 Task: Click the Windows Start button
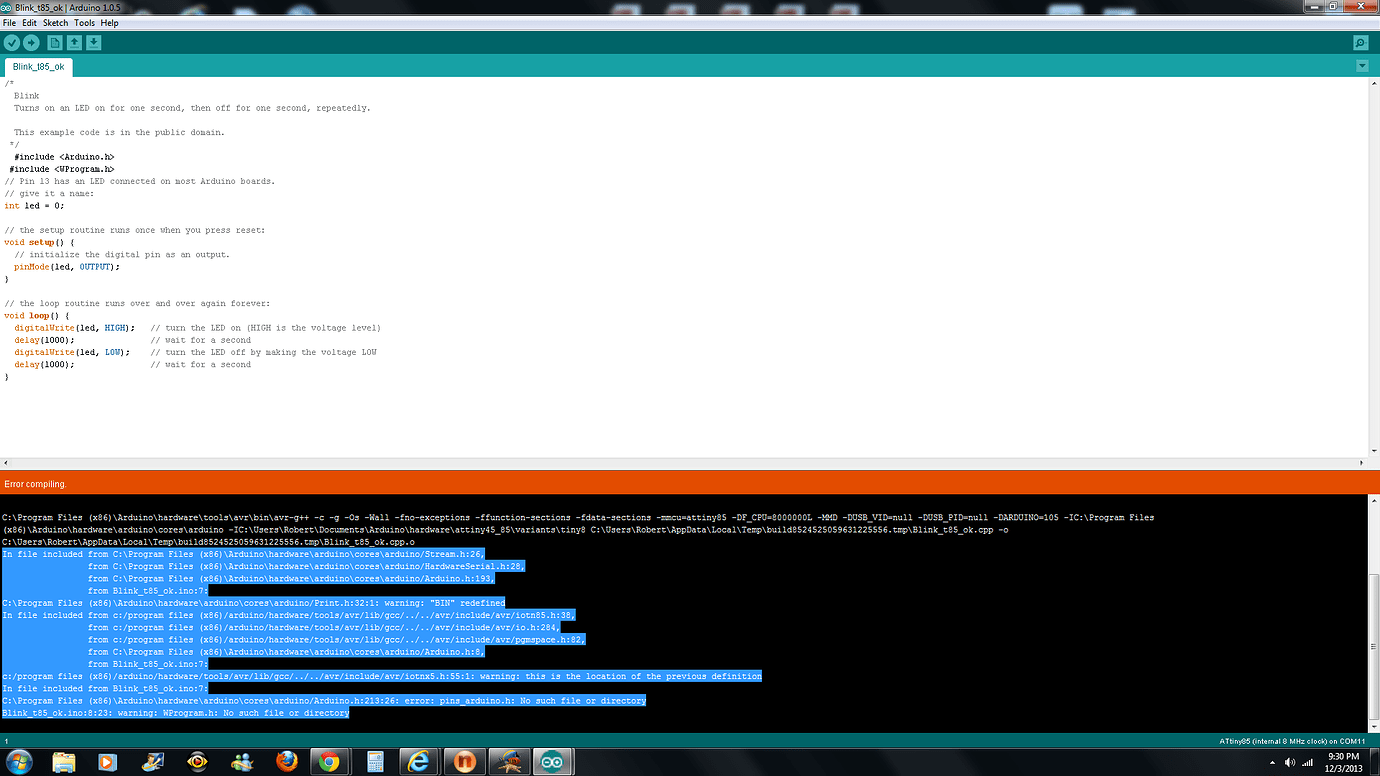(19, 761)
